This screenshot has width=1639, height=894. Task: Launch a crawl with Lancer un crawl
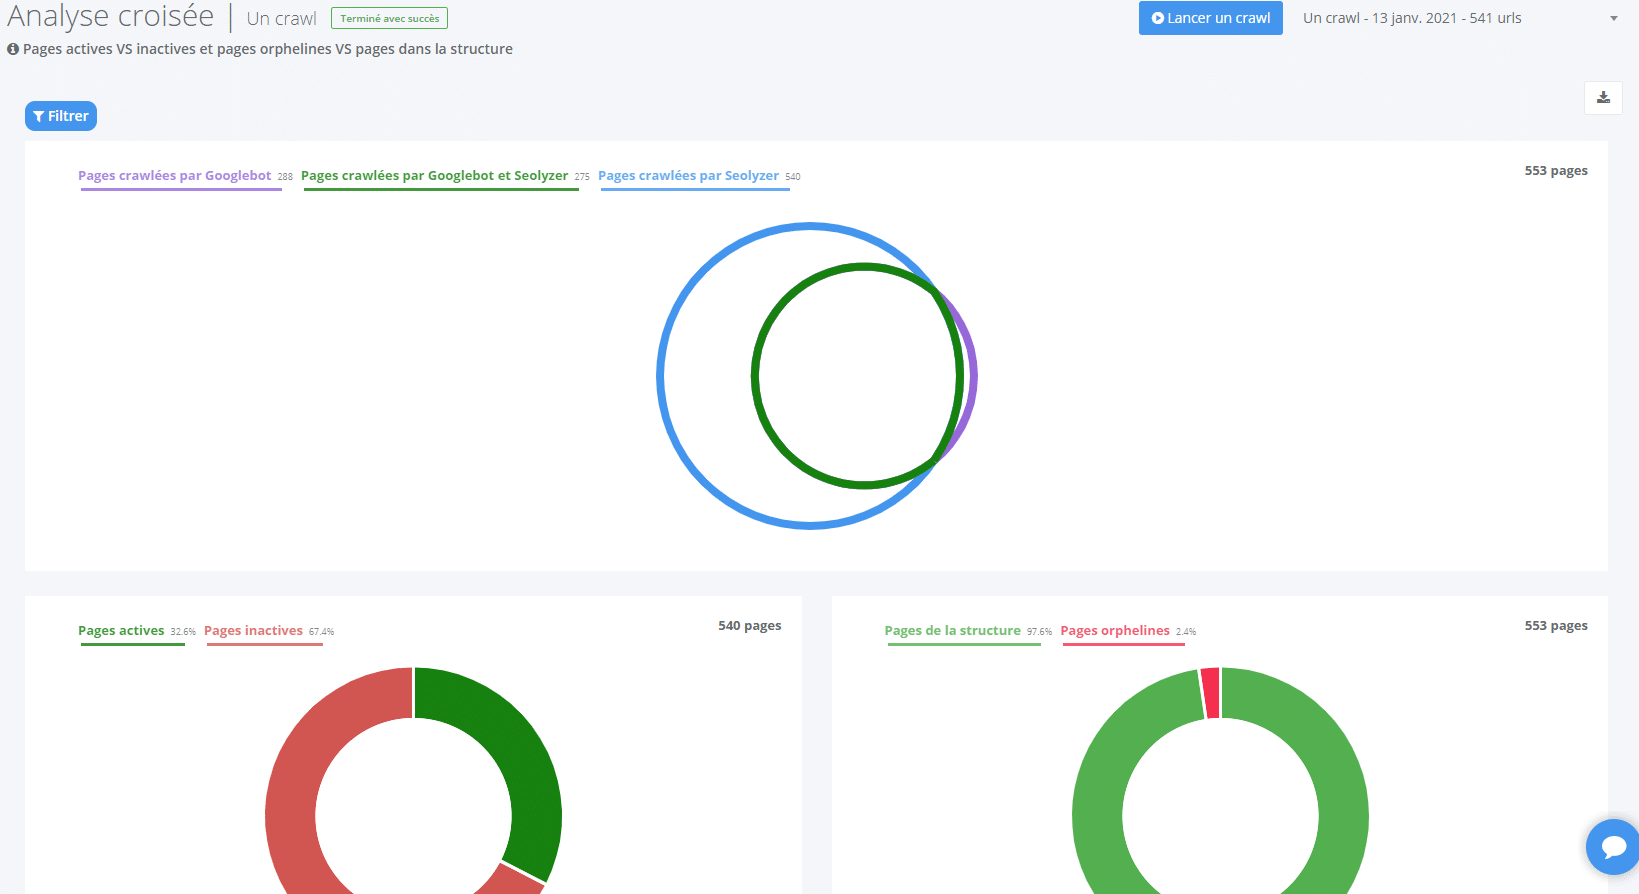(1210, 18)
